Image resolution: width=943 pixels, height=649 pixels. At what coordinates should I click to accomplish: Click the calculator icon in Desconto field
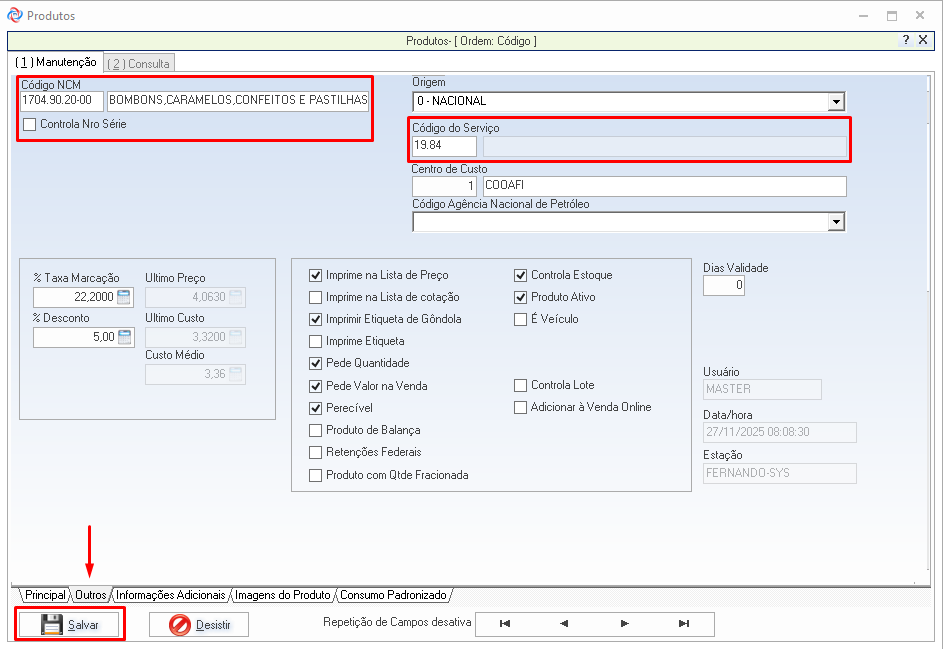[124, 338]
